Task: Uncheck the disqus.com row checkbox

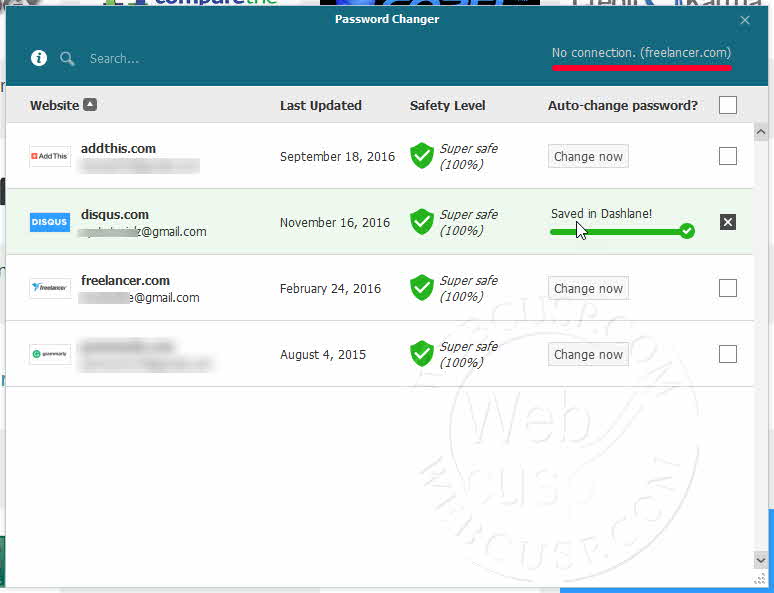Action: 728,222
